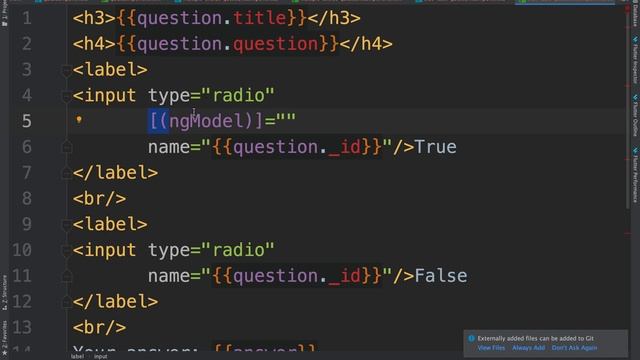Open the Database tool window tab
The height and width of the screenshot is (360, 640).
635,14
